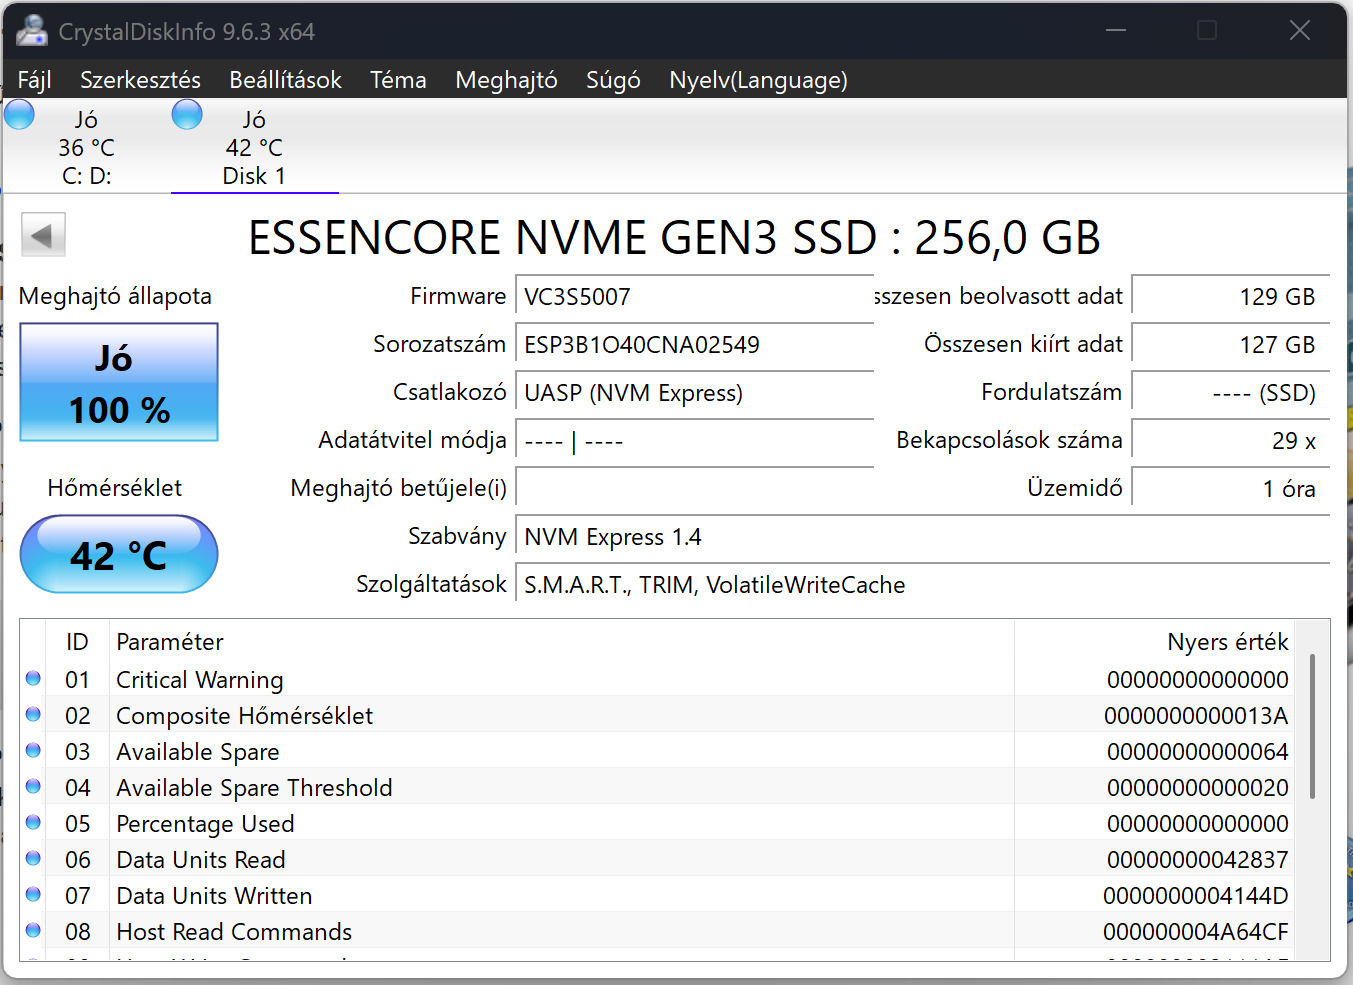Screen dimensions: 1353x985
Task: Click the status dot beside Available Spare Threshold
Action: pos(33,787)
